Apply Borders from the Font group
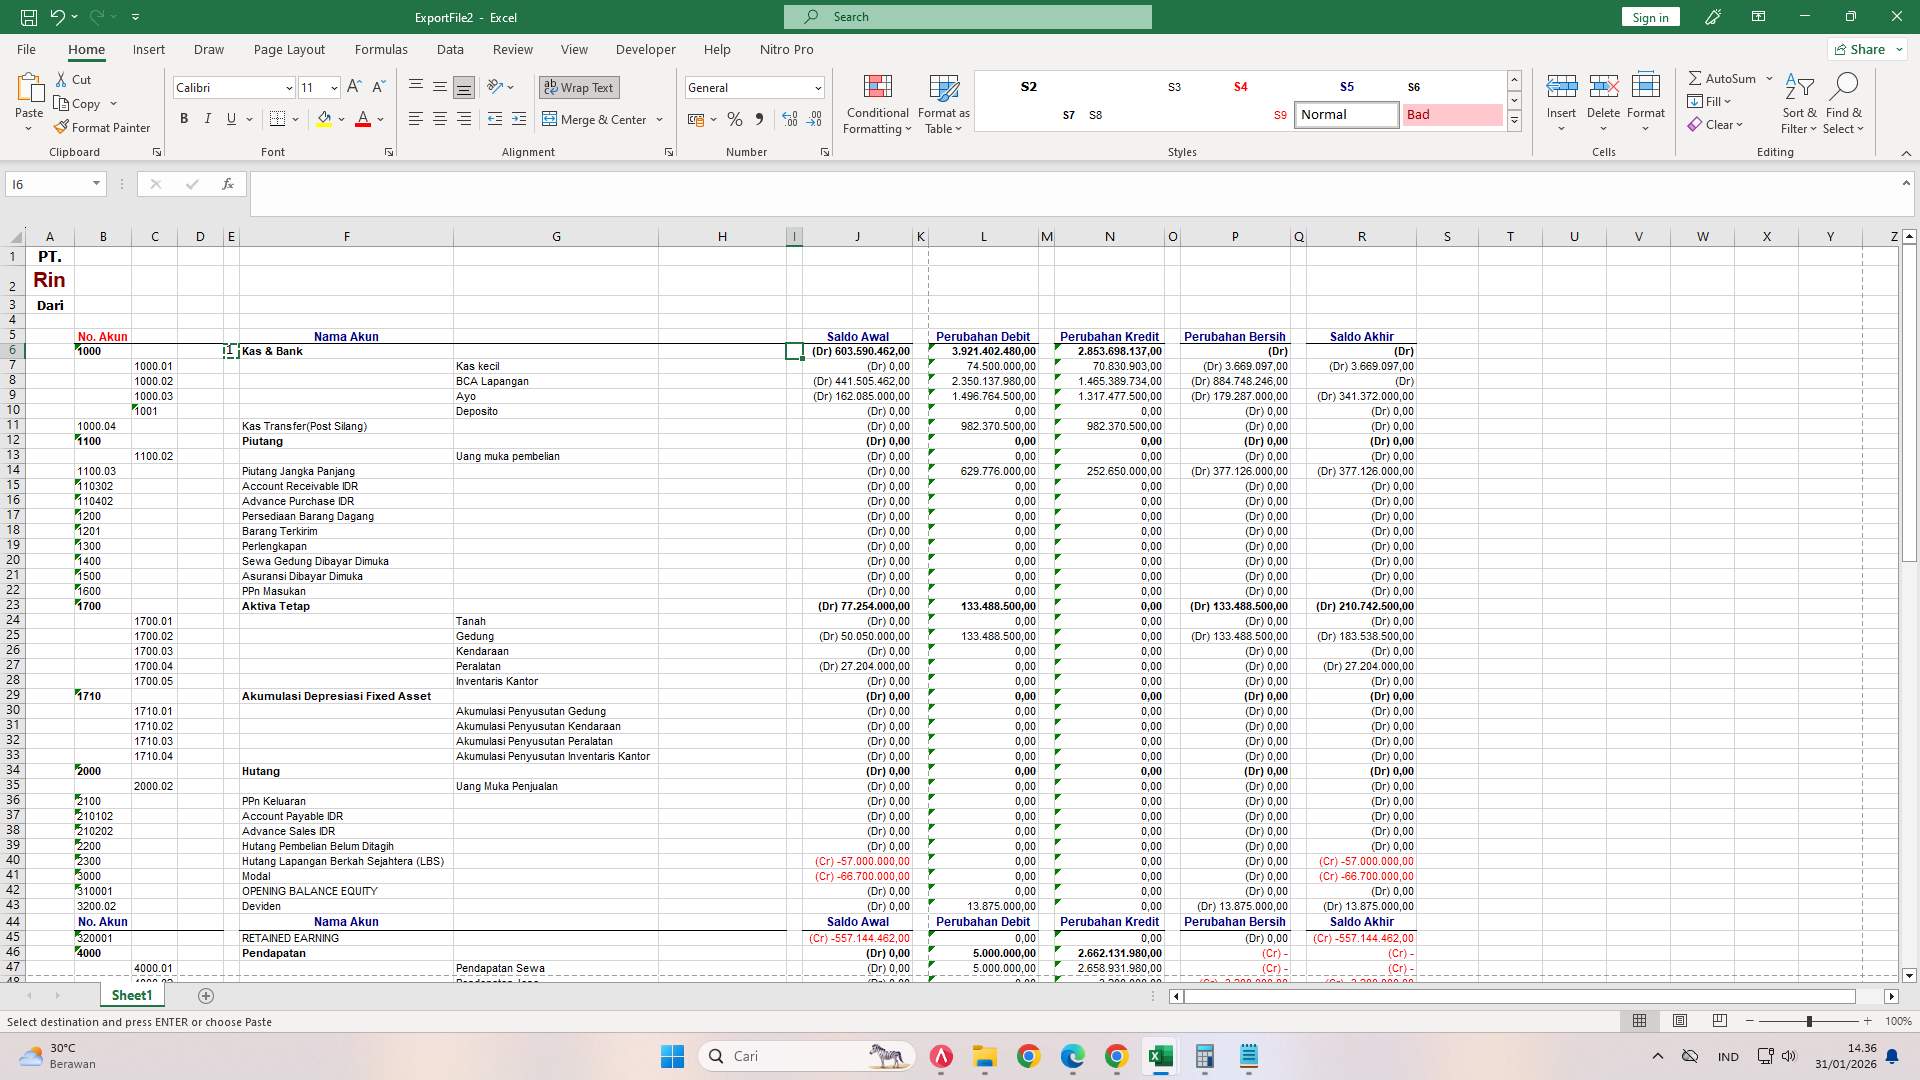The image size is (1920, 1080). [278, 119]
